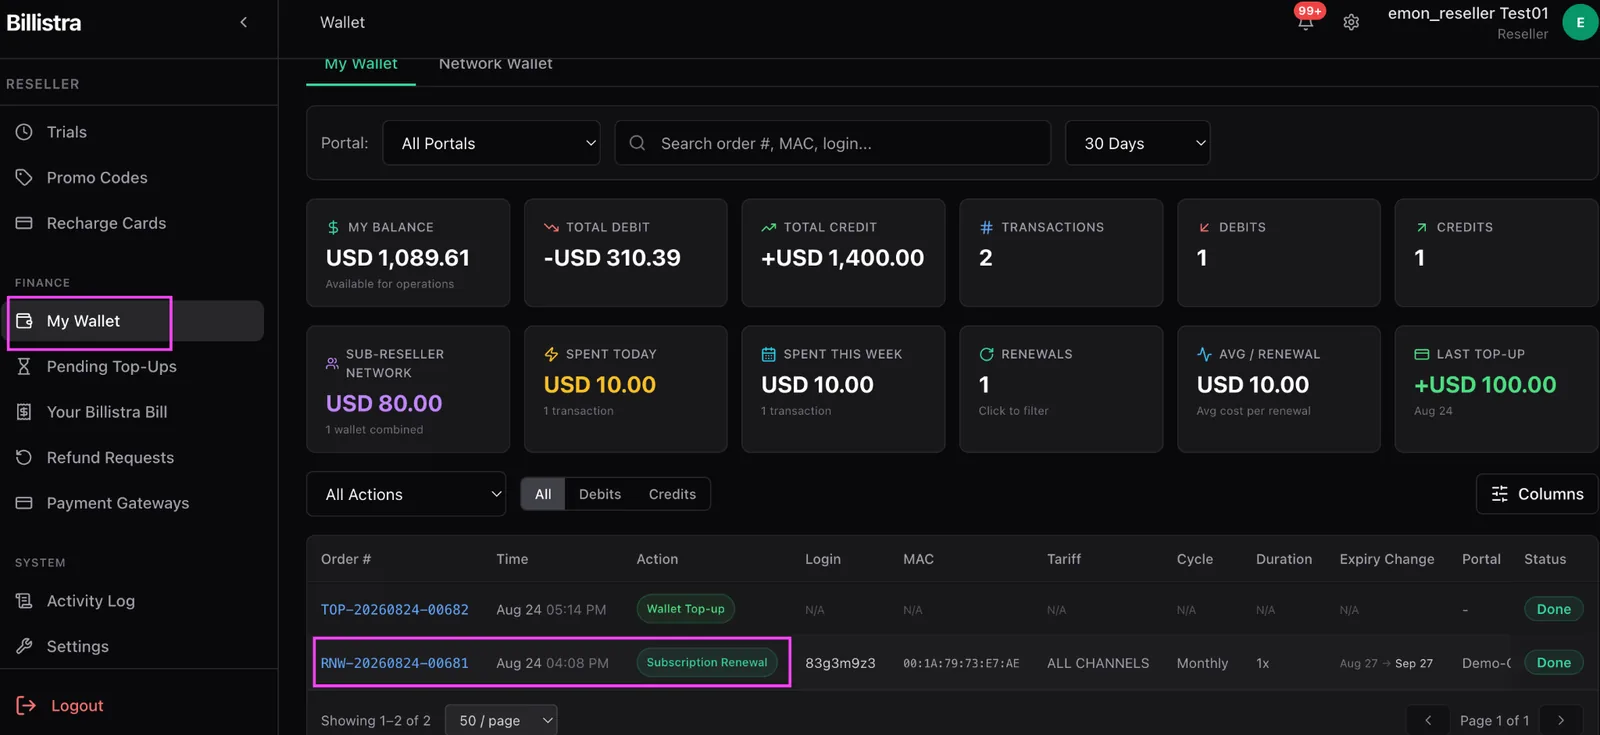Click the Renewals refresh icon

coord(986,354)
